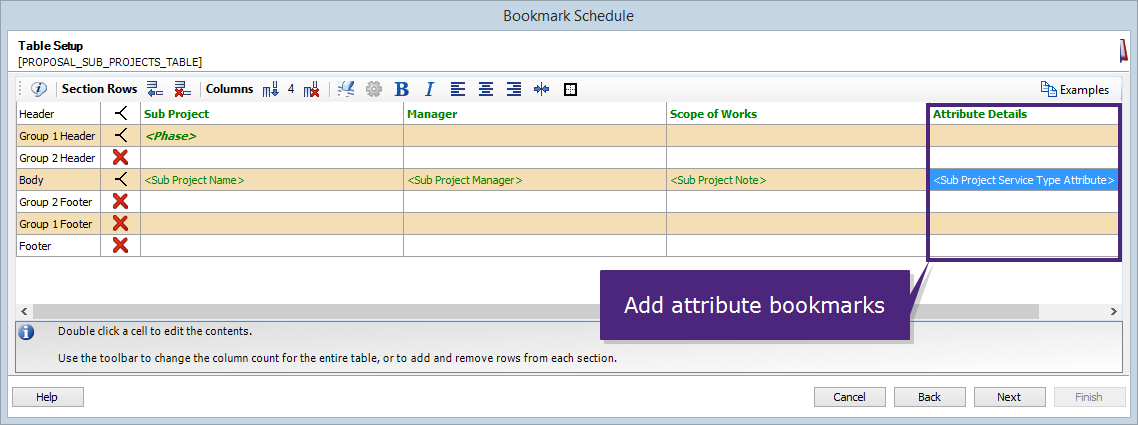Select the Sub Project Manager body cell
1138x425 pixels.
pos(535,180)
